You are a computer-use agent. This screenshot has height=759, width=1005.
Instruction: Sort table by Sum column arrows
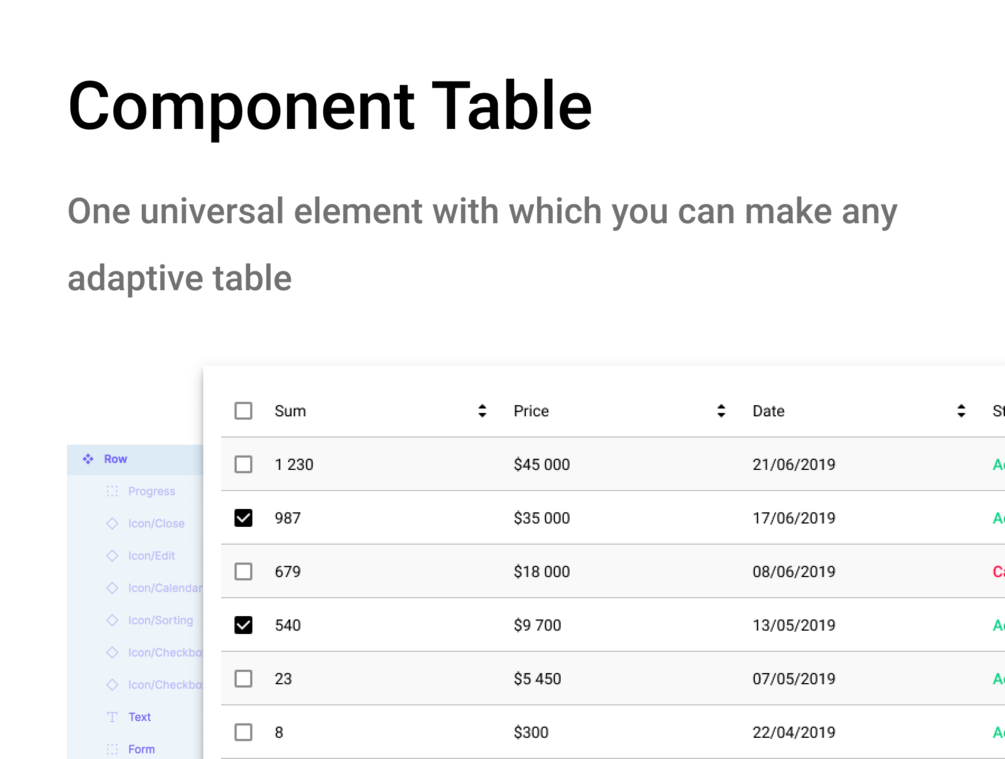482,411
